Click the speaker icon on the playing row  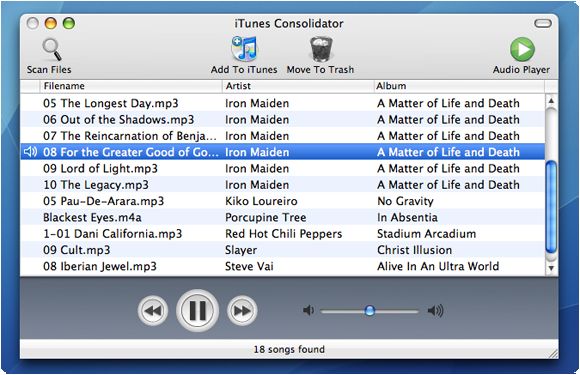(x=30, y=152)
